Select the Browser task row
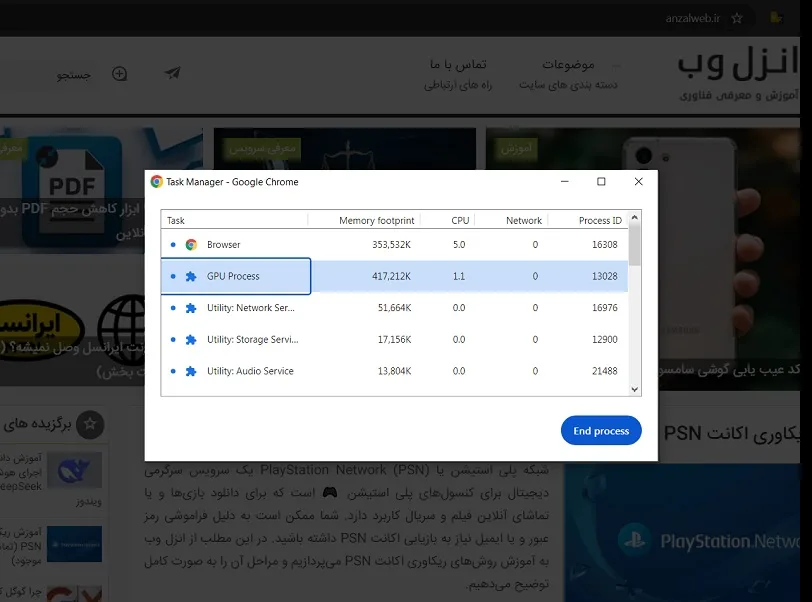 pyautogui.click(x=395, y=245)
